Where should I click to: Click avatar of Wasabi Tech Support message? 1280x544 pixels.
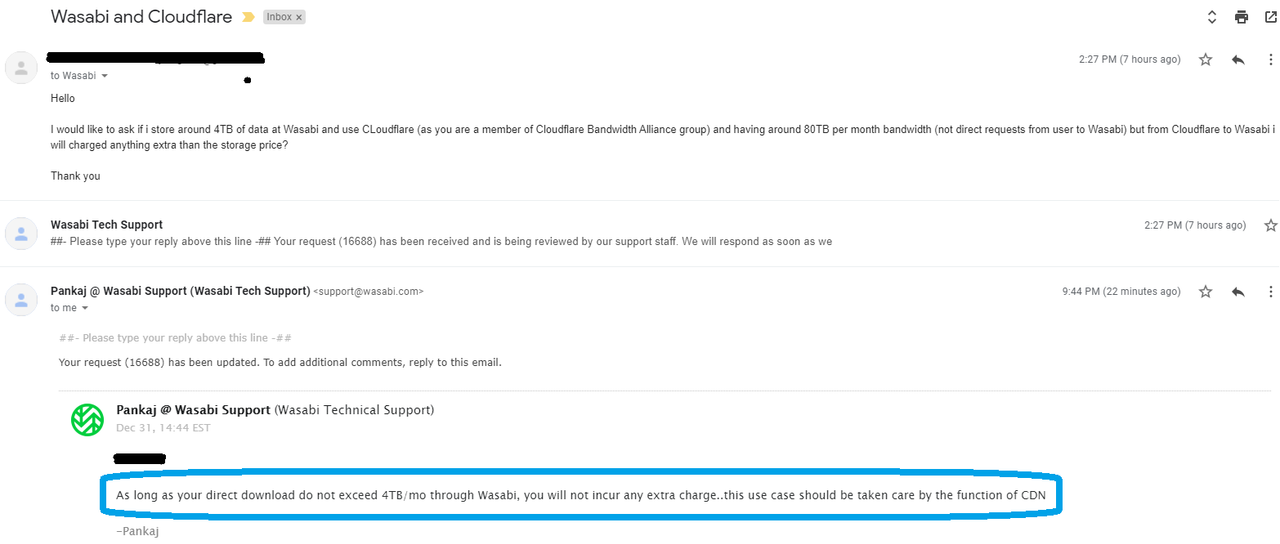pyautogui.click(x=21, y=233)
